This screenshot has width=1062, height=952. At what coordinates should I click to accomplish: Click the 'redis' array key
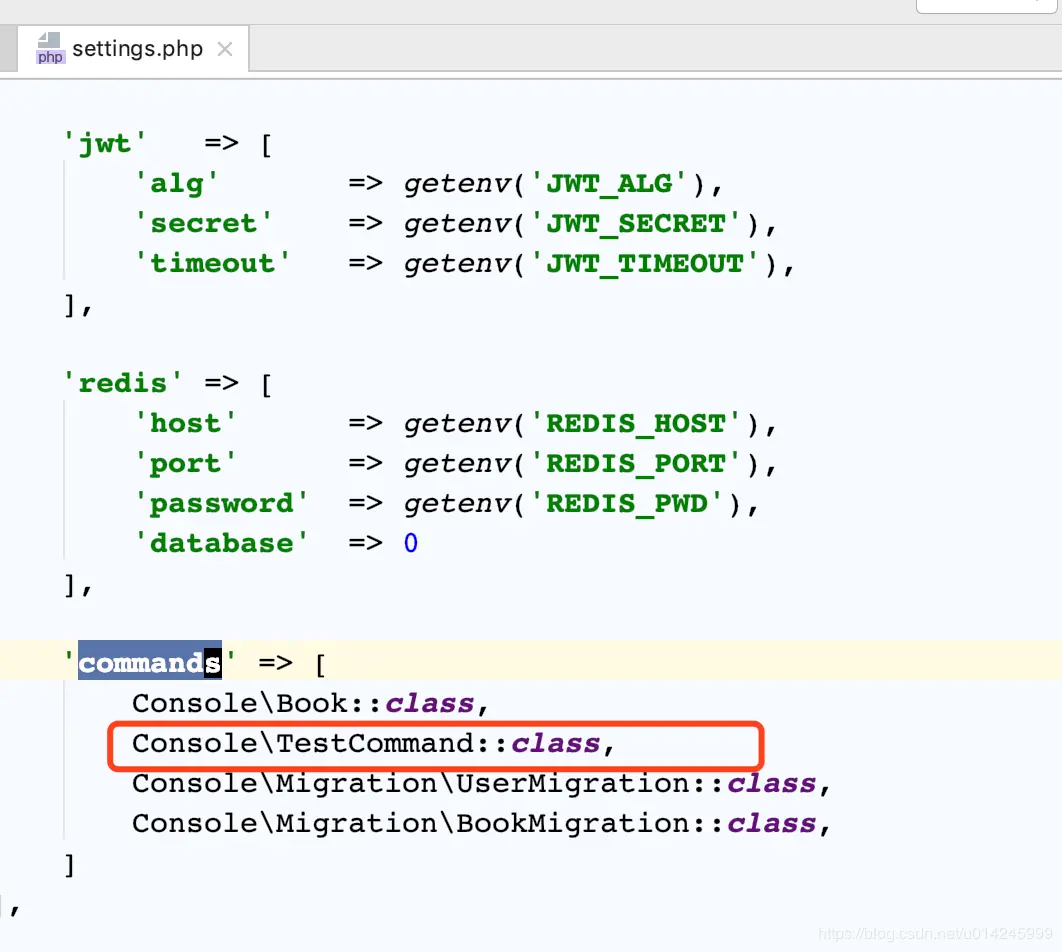pyautogui.click(x=123, y=383)
